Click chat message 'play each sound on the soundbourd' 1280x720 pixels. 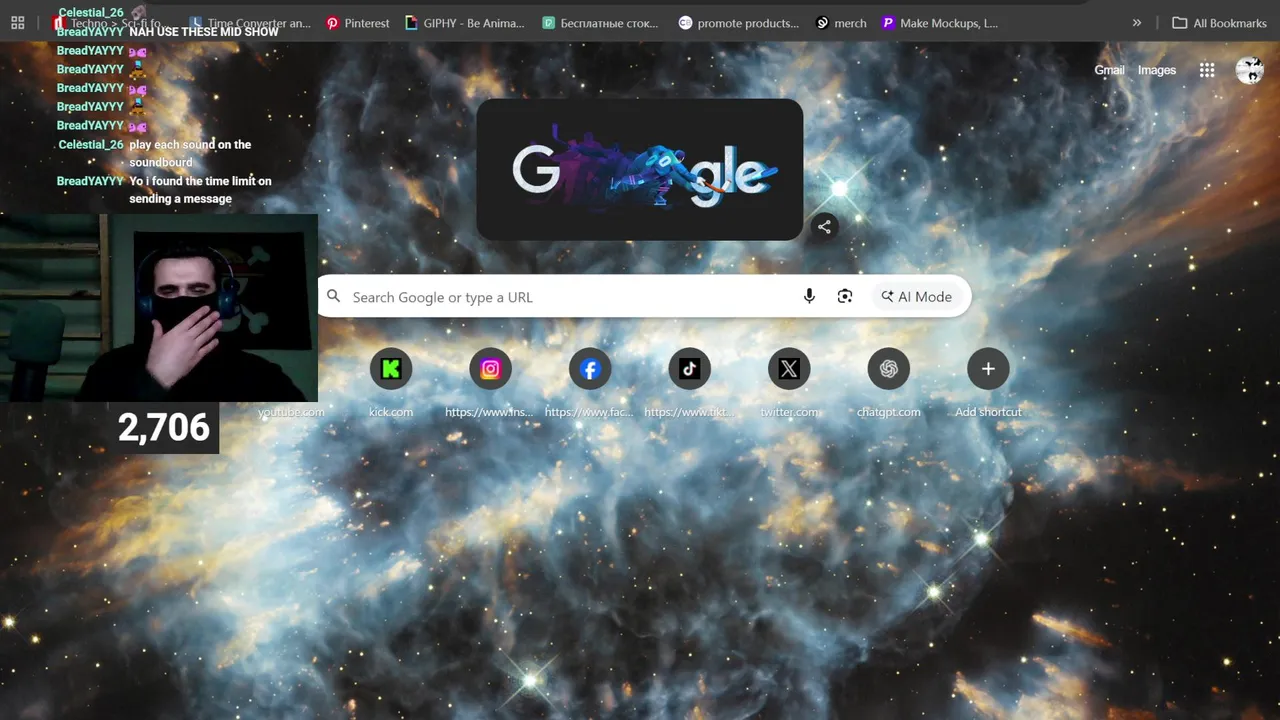(x=190, y=153)
